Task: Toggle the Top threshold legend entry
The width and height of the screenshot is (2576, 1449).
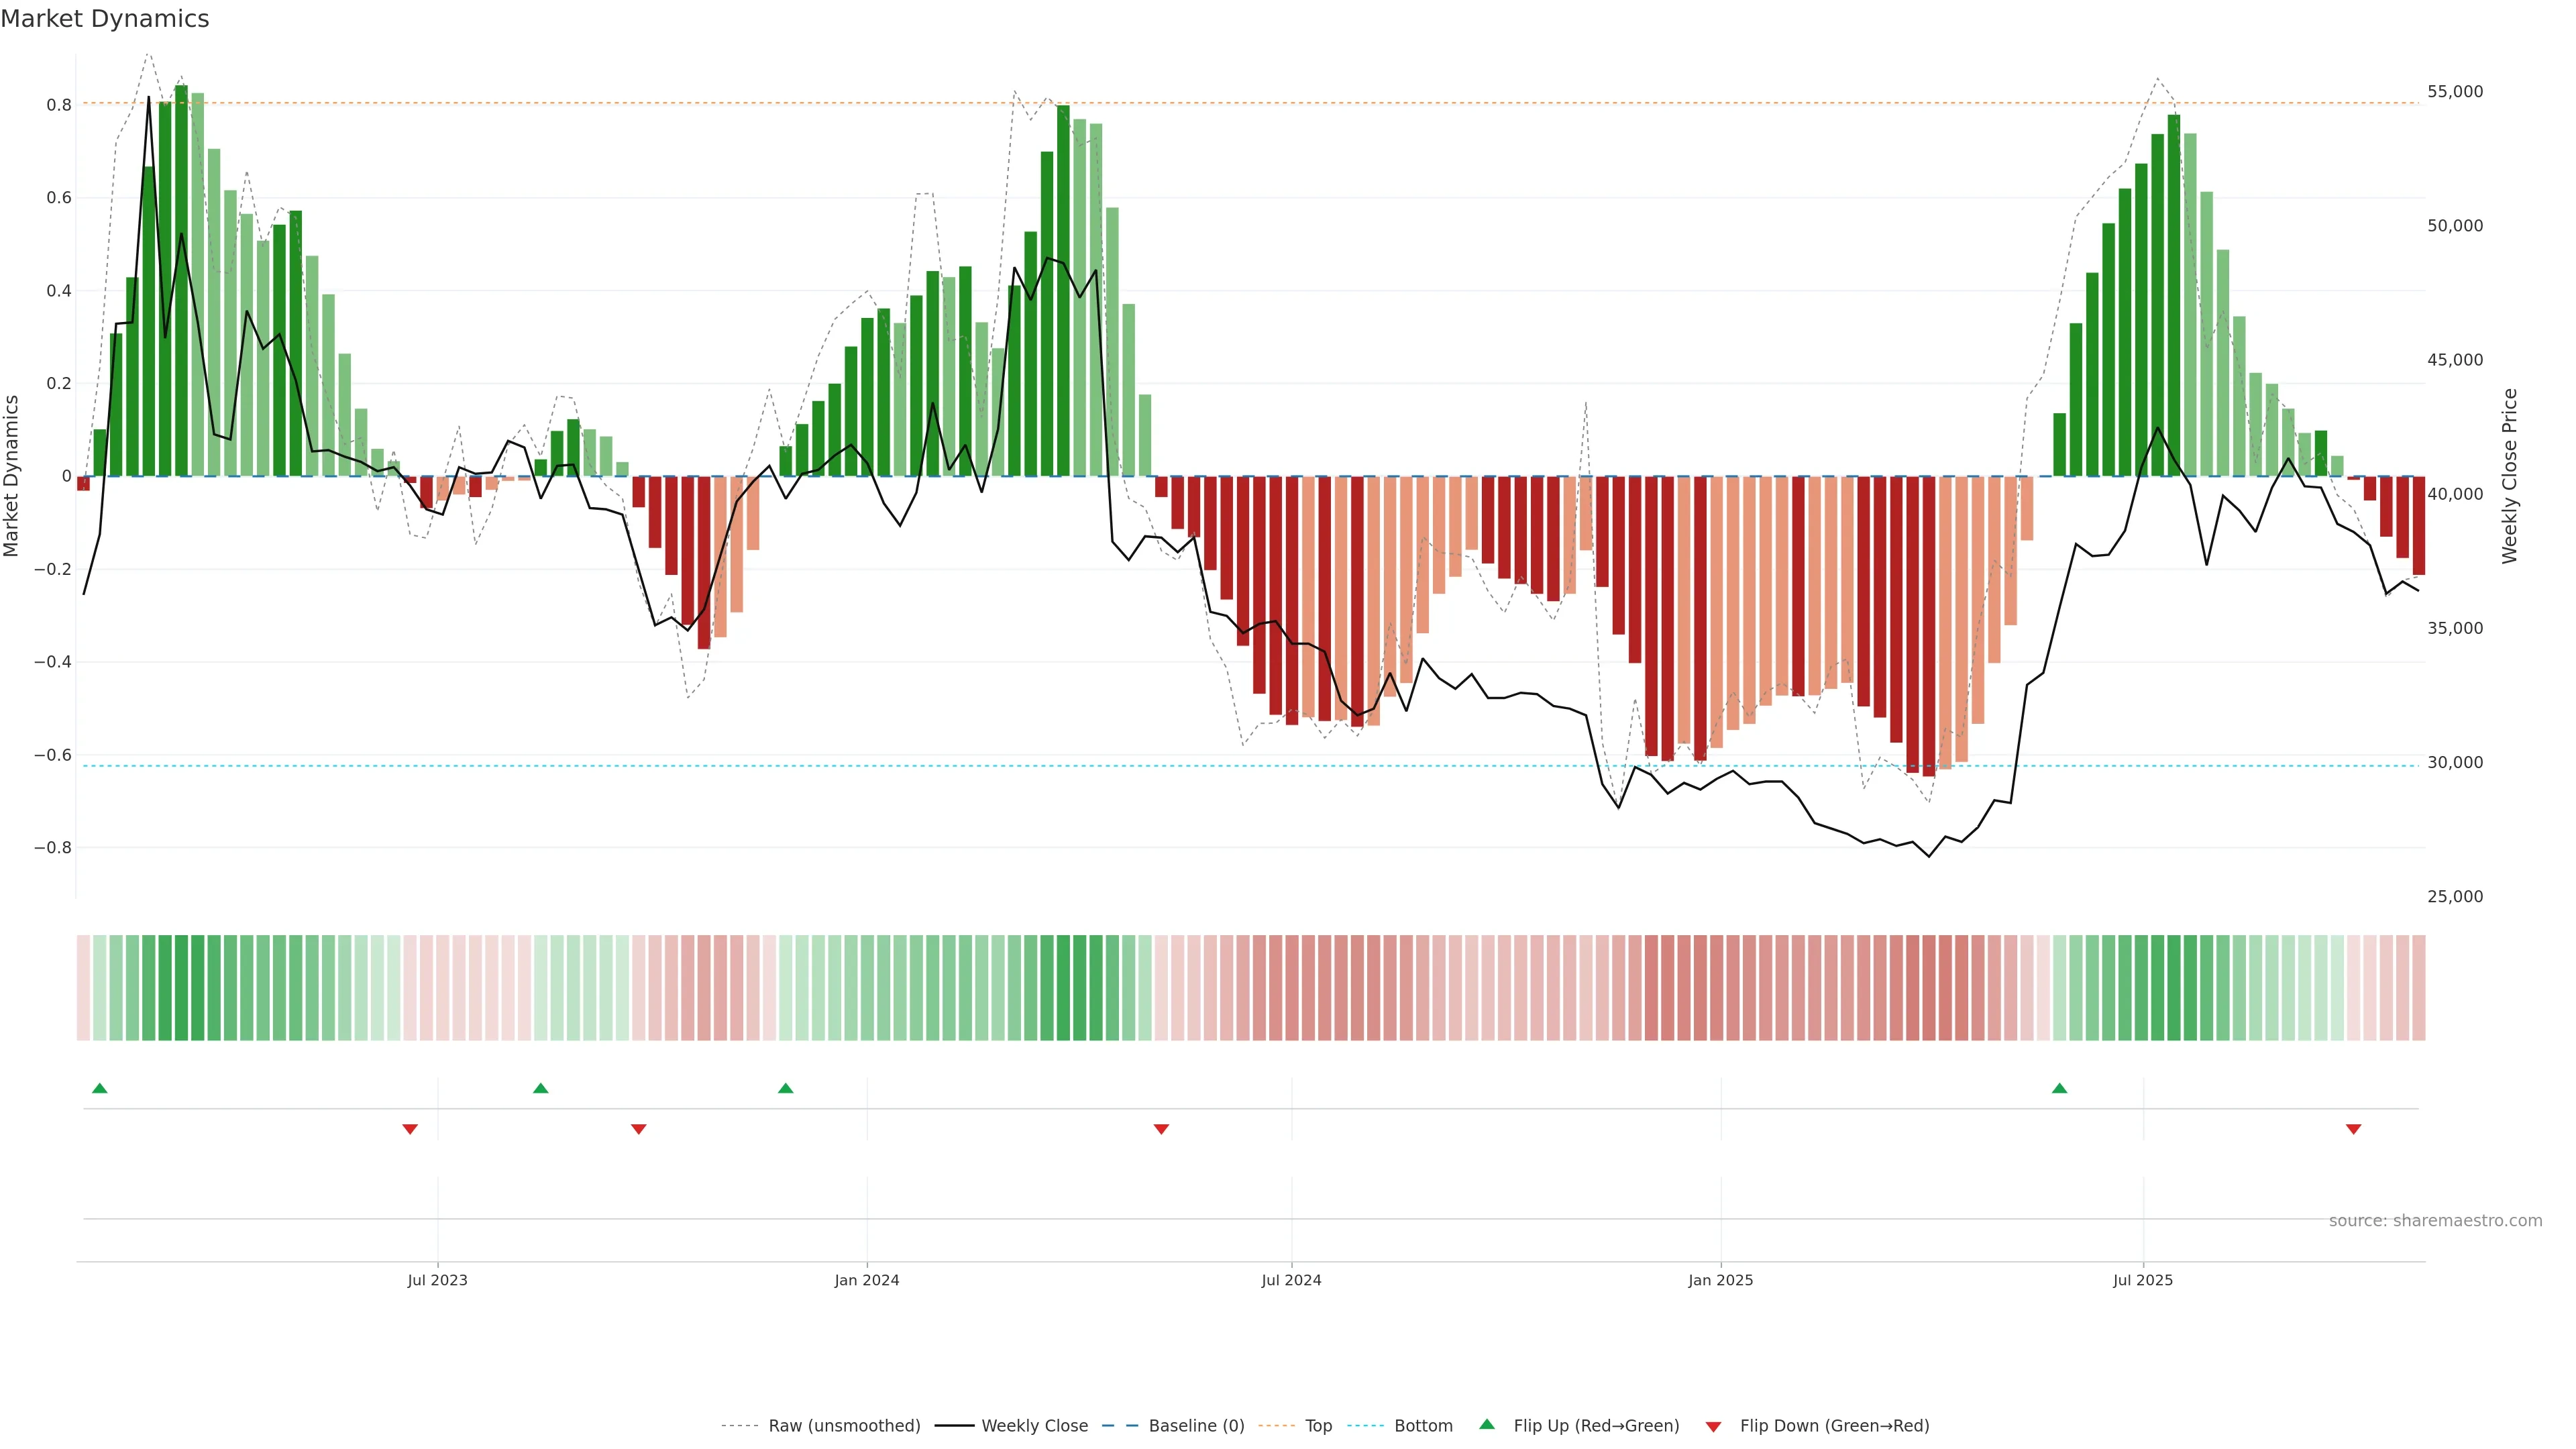Action: 1318,1426
